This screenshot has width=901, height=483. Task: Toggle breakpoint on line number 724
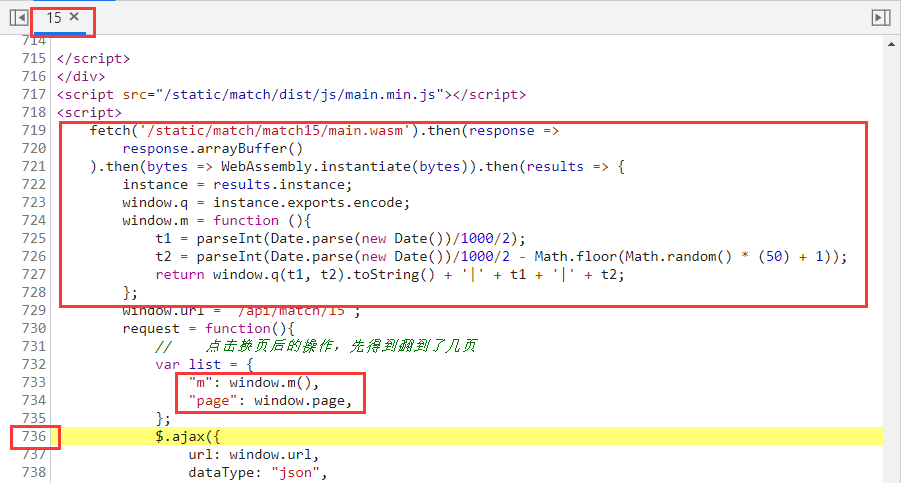34,220
